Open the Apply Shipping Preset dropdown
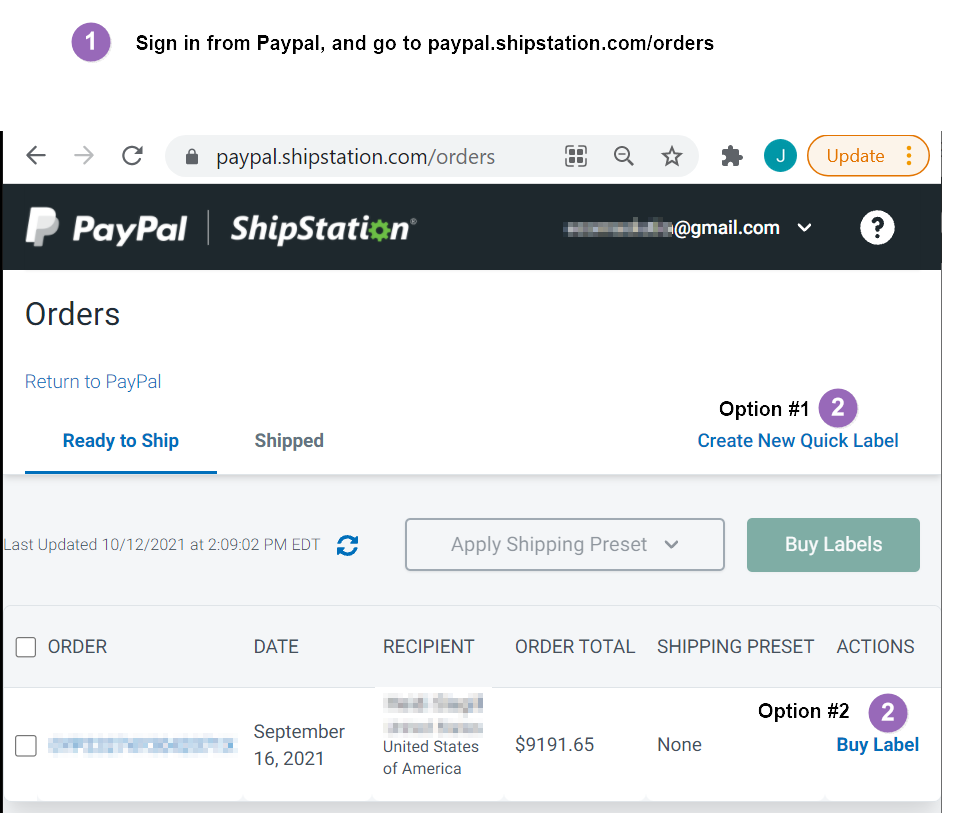 click(x=565, y=544)
